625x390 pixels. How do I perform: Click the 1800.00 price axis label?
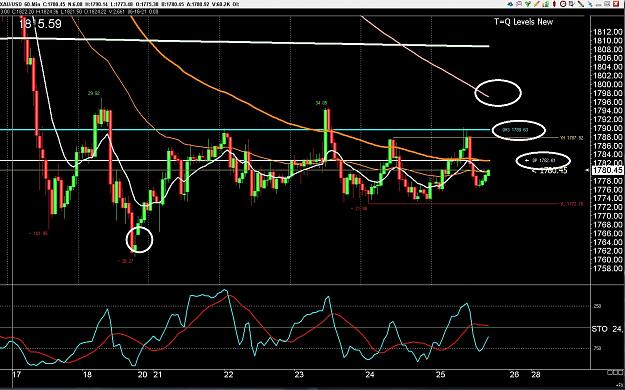608,85
